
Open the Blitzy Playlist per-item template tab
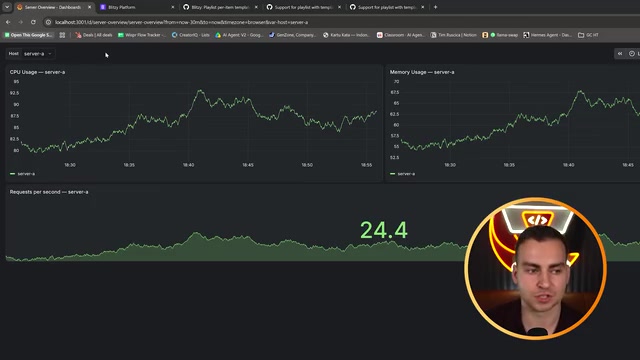[x=220, y=7]
